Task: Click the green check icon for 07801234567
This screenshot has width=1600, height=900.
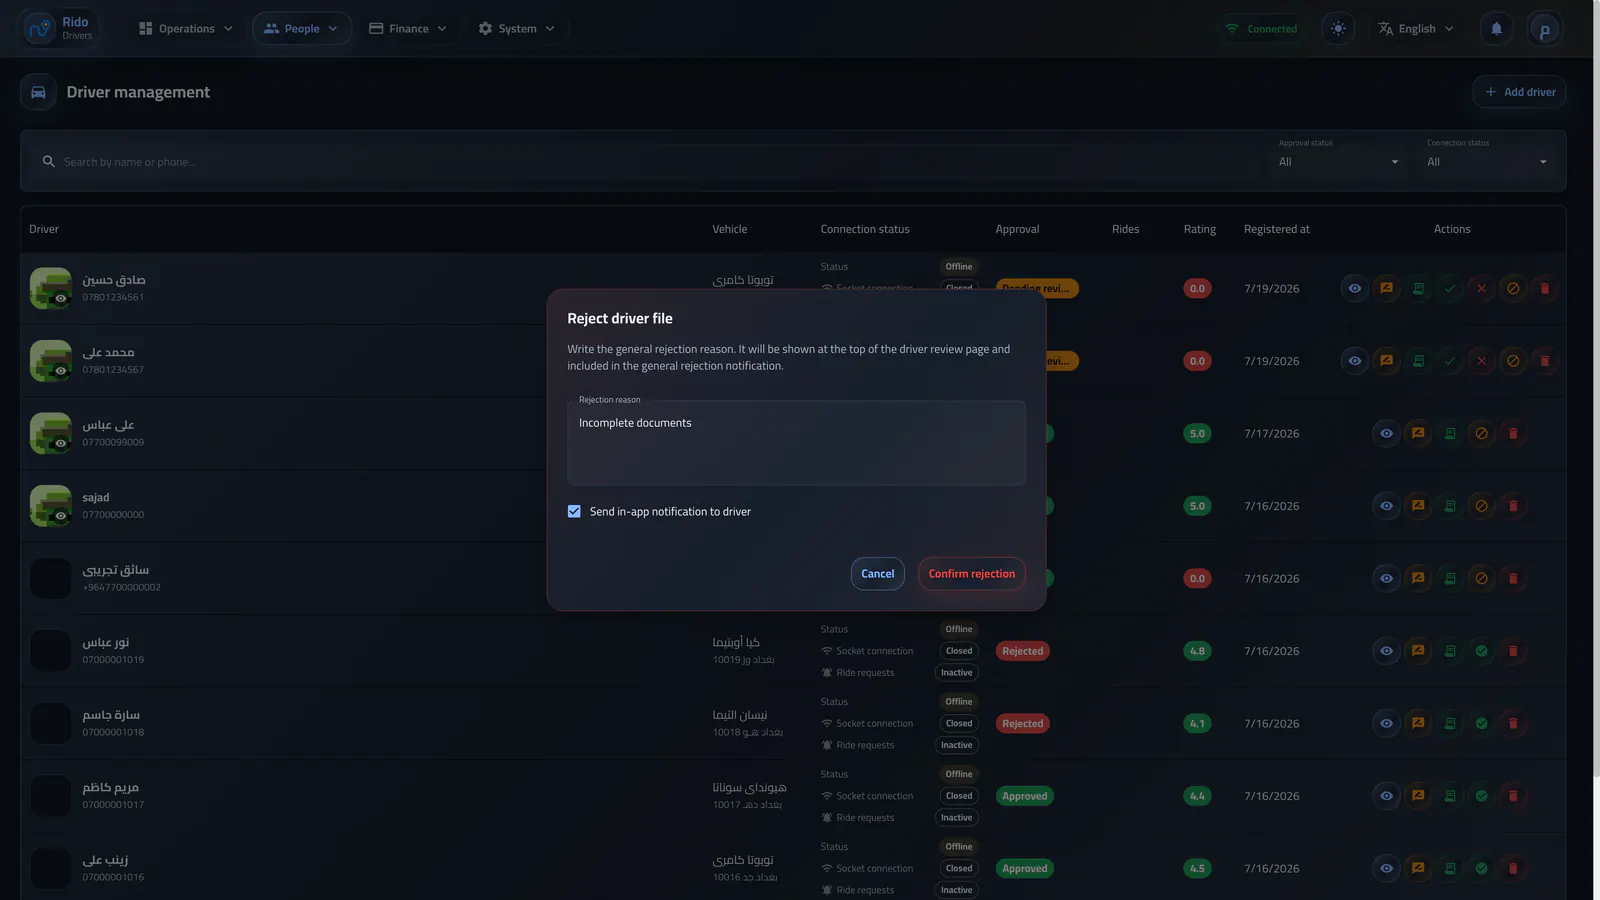Action: [x=1450, y=361]
